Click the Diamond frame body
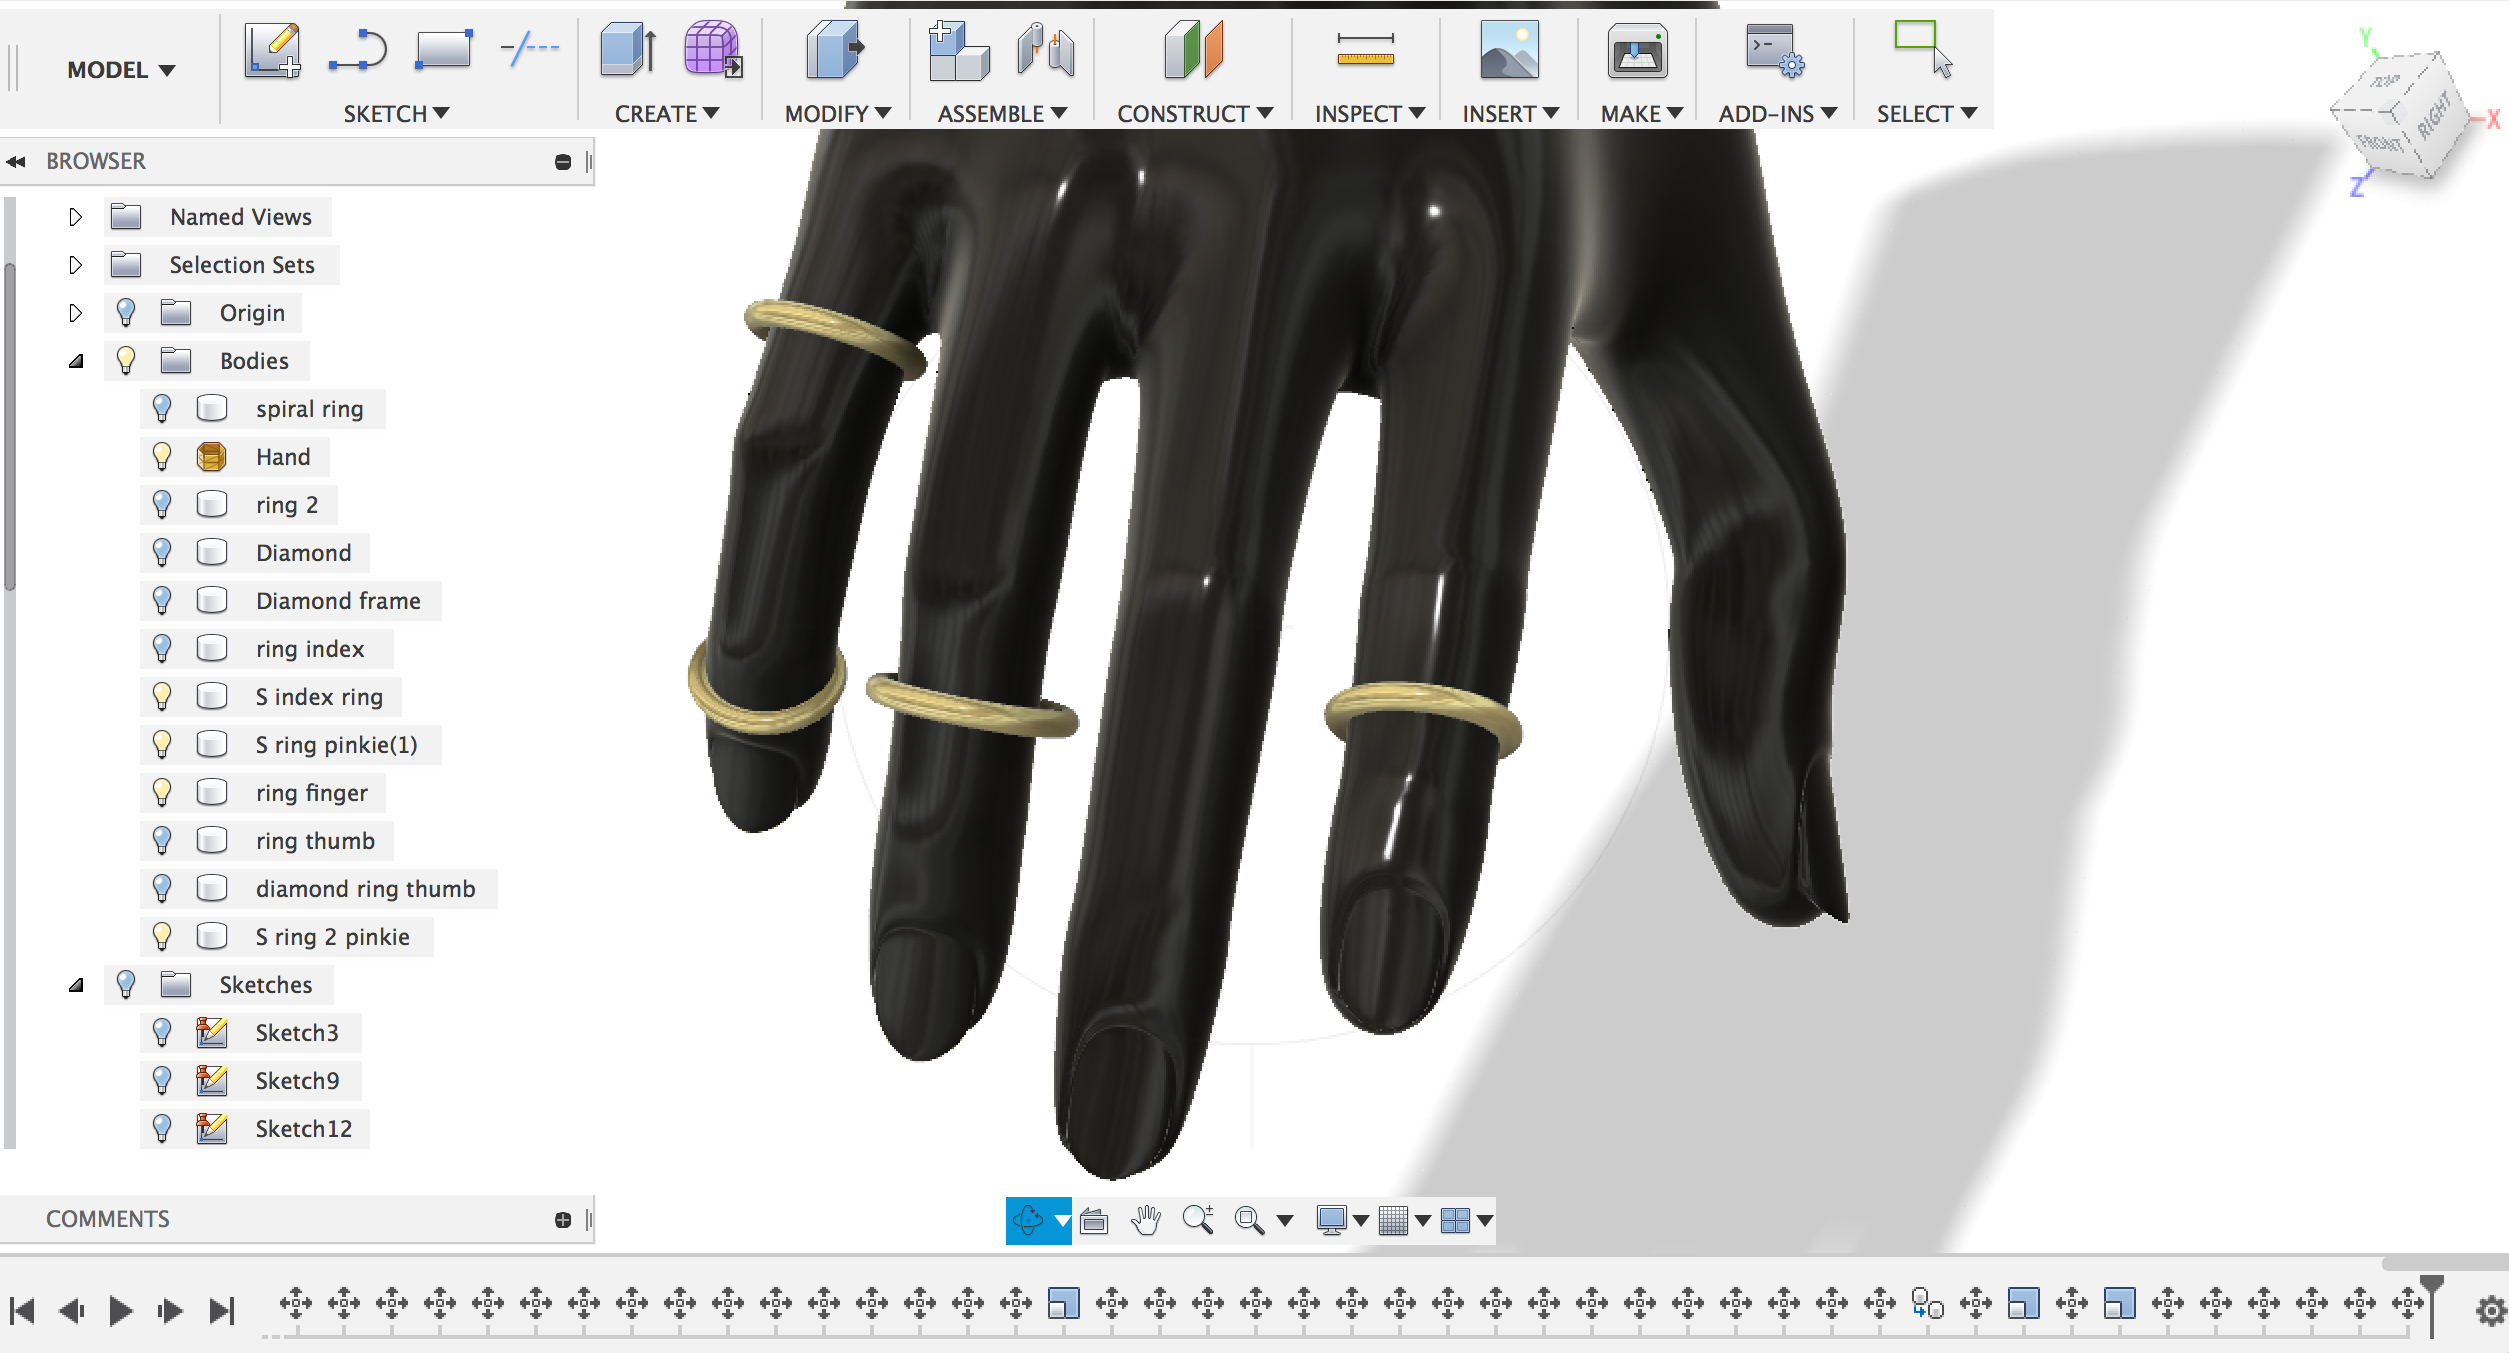 coord(338,601)
